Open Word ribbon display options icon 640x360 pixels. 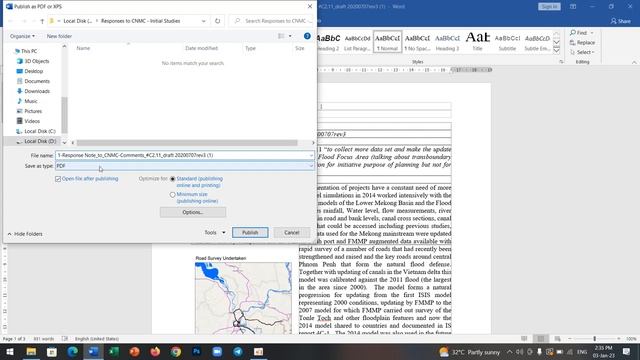click(573, 7)
